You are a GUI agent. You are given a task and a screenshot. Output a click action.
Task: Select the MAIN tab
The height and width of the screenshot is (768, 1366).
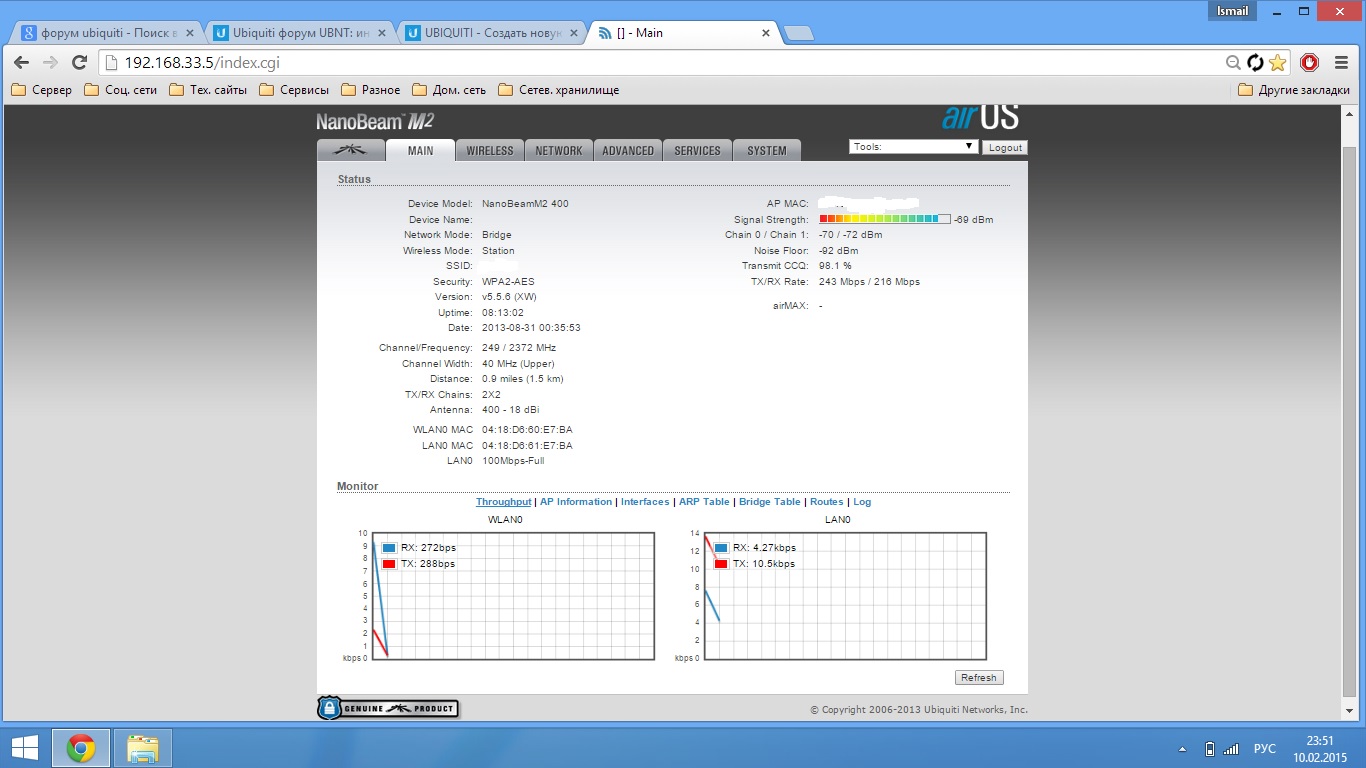pos(421,150)
